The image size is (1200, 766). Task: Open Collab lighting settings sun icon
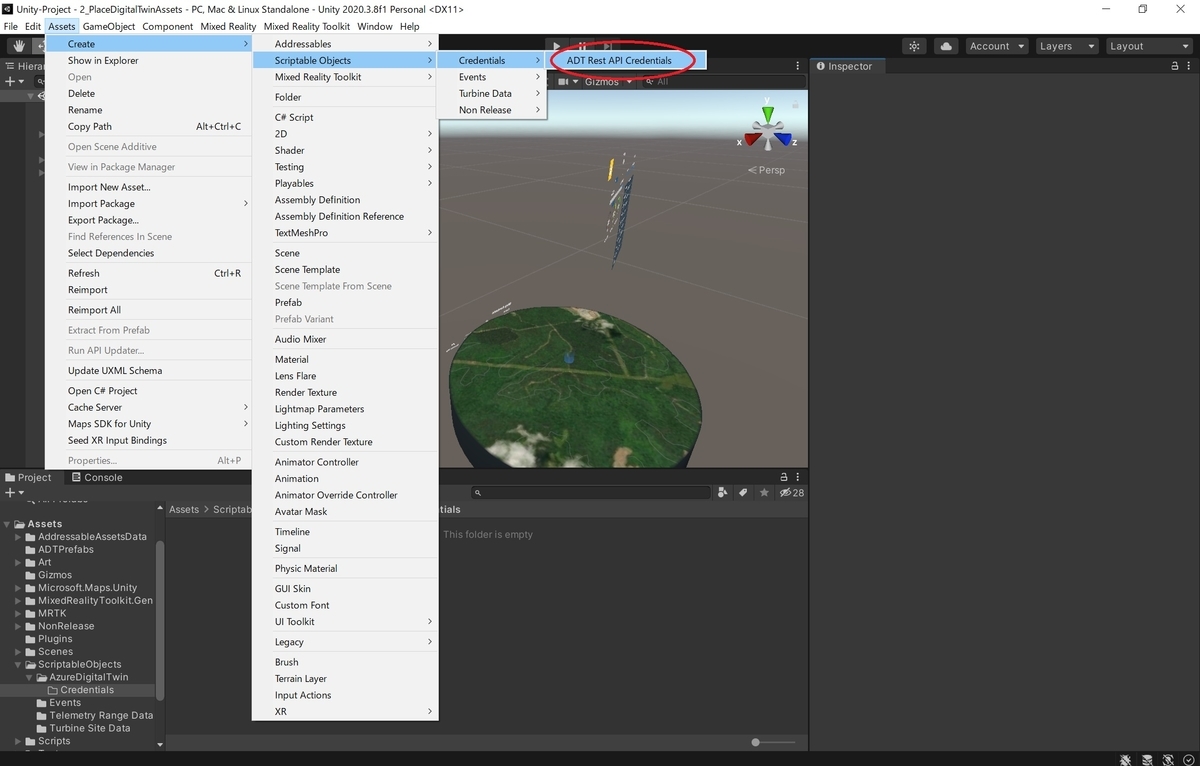pos(913,46)
